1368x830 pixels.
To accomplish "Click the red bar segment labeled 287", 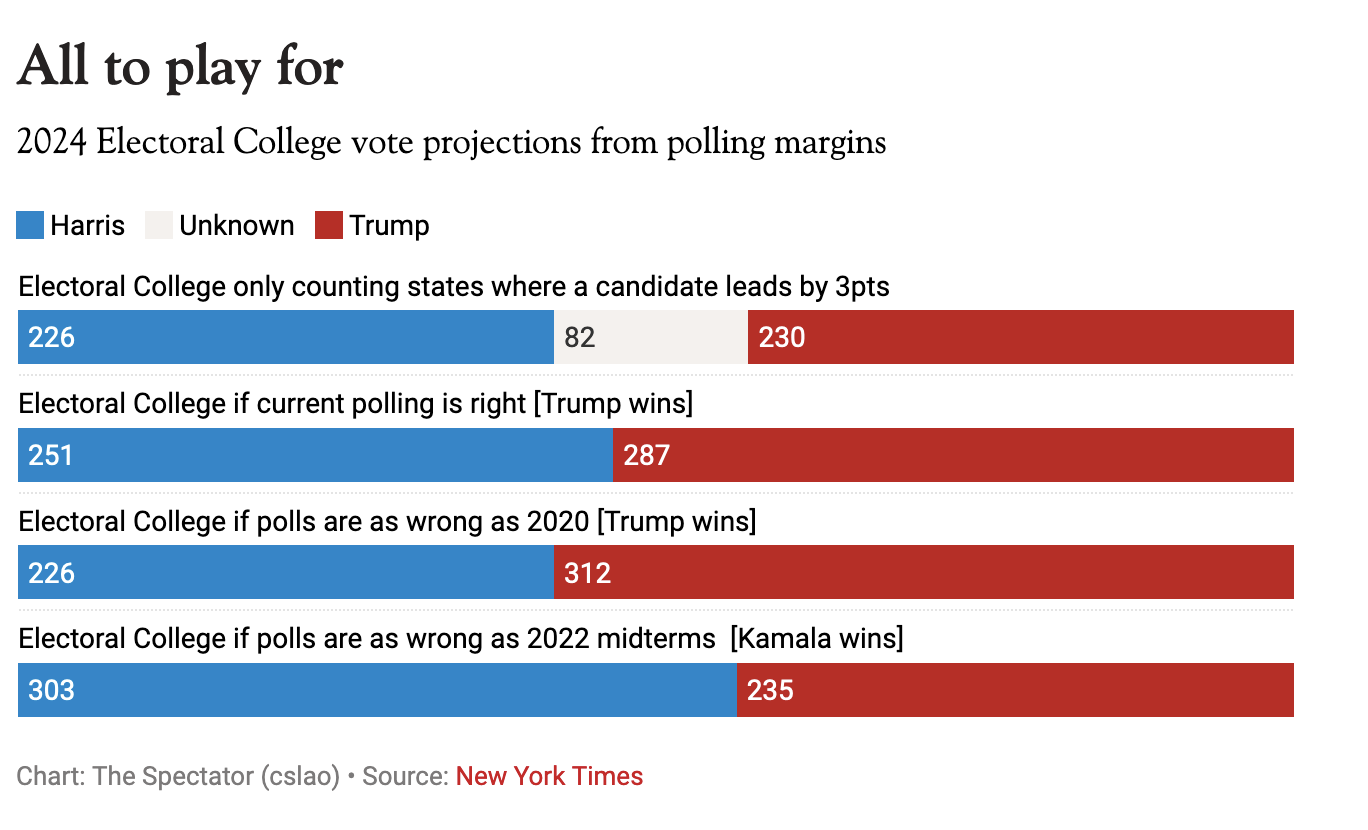I will (953, 455).
